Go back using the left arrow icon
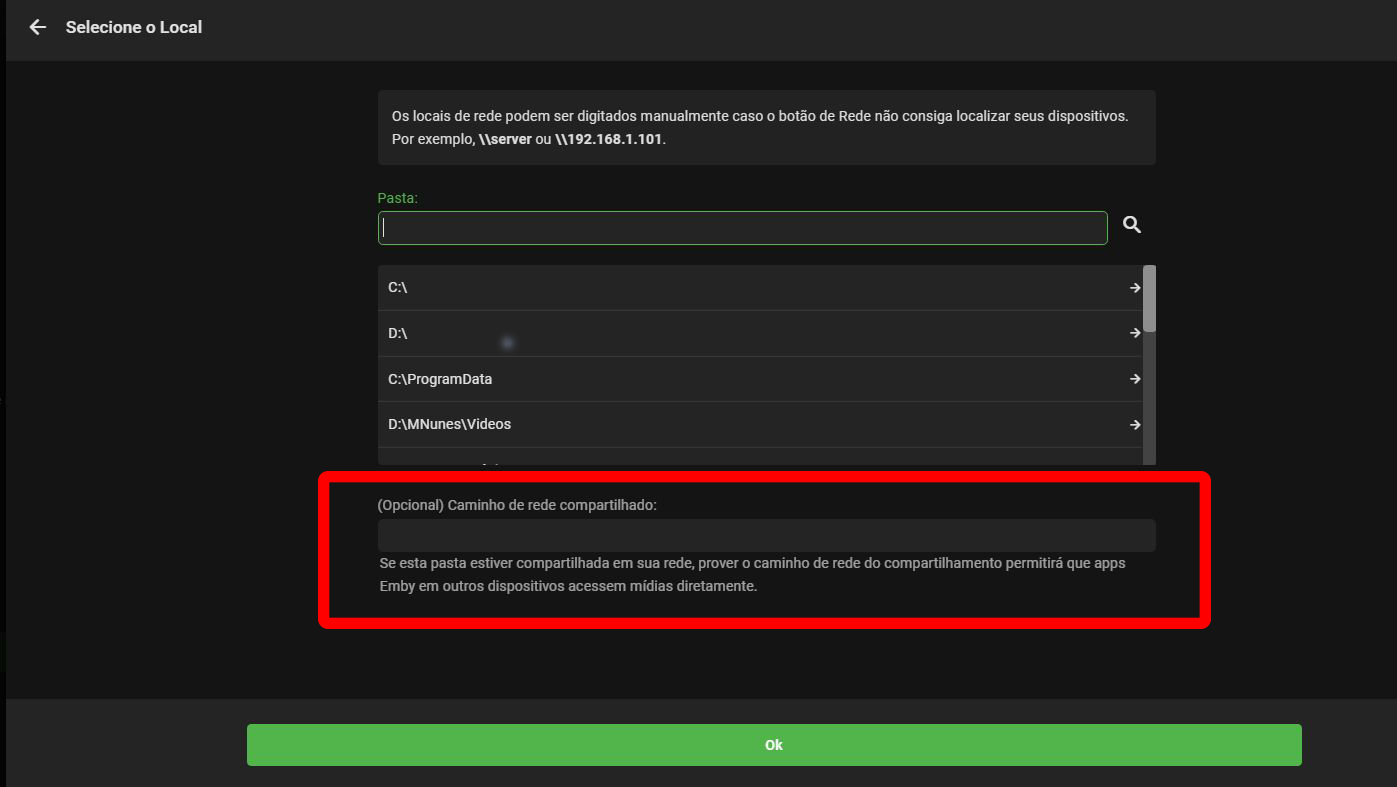 pos(38,27)
